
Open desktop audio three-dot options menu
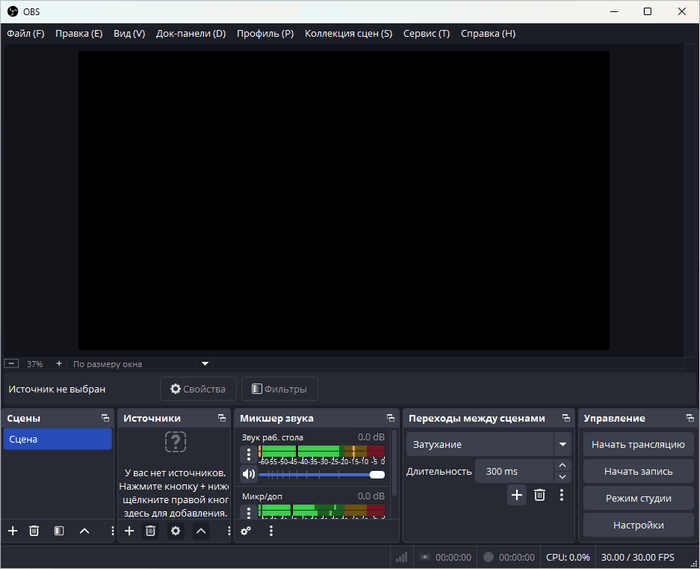(x=249, y=454)
